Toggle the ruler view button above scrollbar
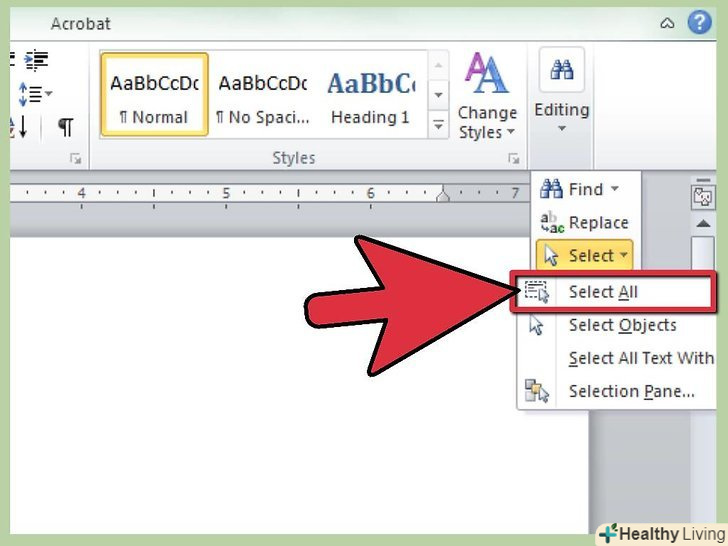This screenshot has width=728, height=546. click(702, 197)
